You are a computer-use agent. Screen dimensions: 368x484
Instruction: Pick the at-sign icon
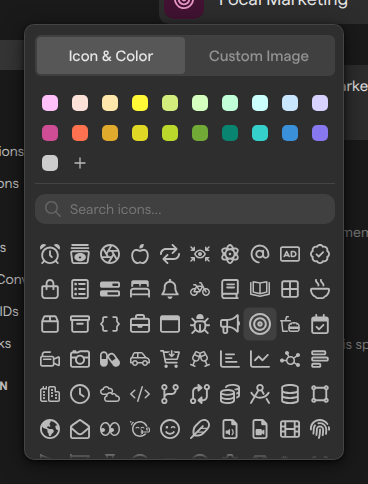(x=260, y=254)
